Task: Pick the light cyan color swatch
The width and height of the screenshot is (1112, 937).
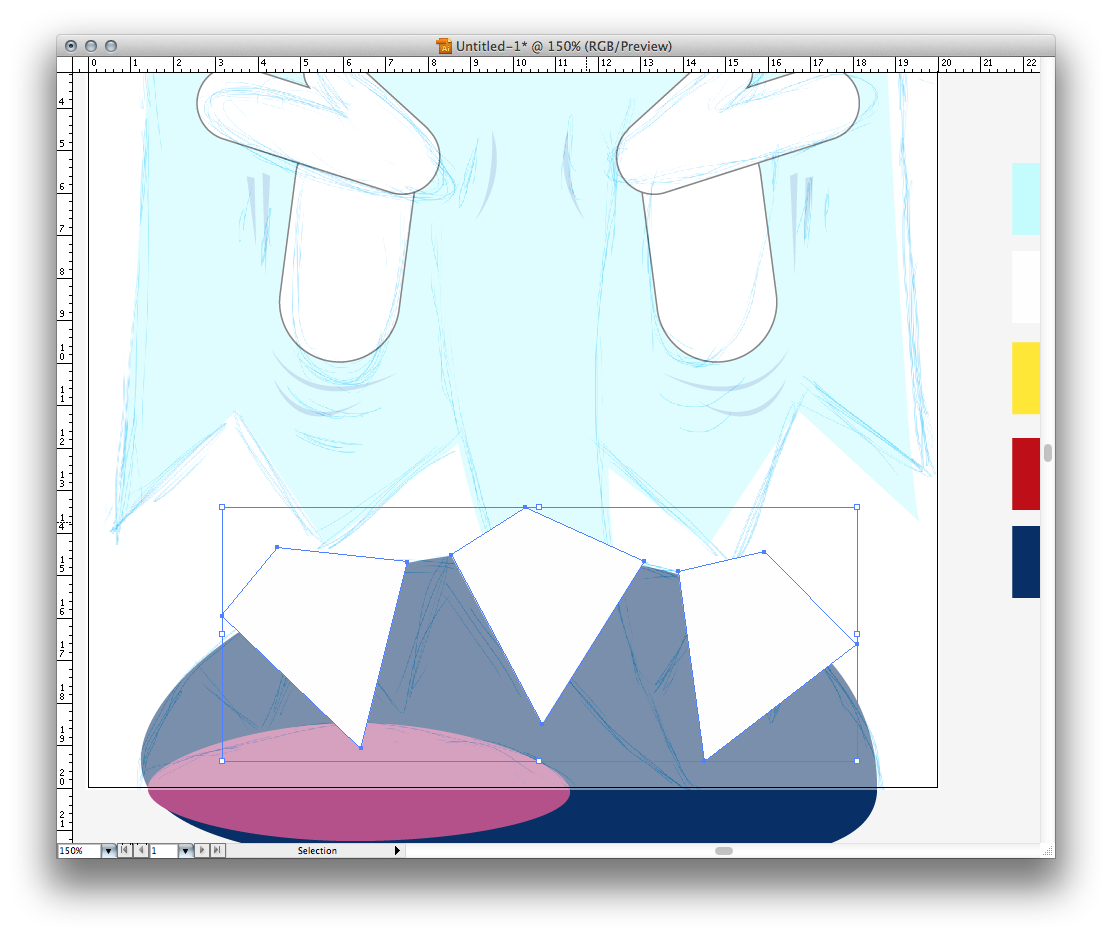Action: [x=1025, y=199]
